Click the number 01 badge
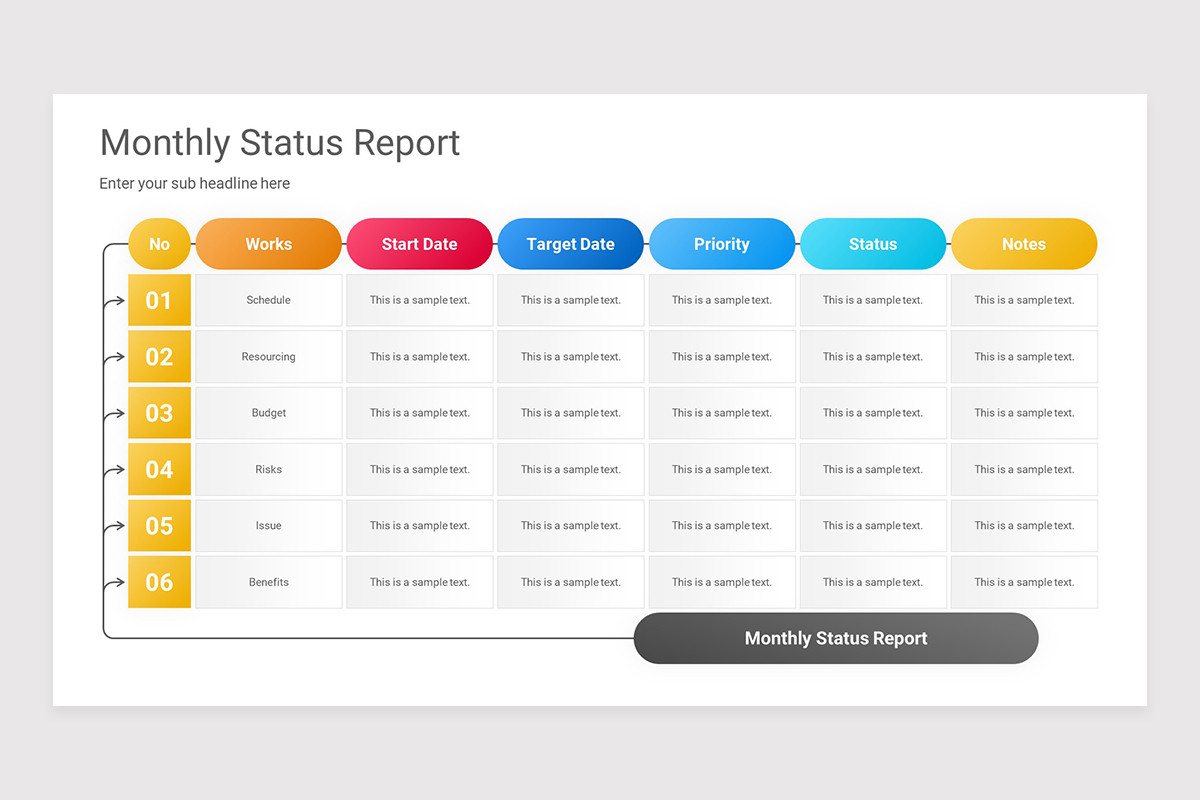Screen dimensions: 1200x800 159,300
